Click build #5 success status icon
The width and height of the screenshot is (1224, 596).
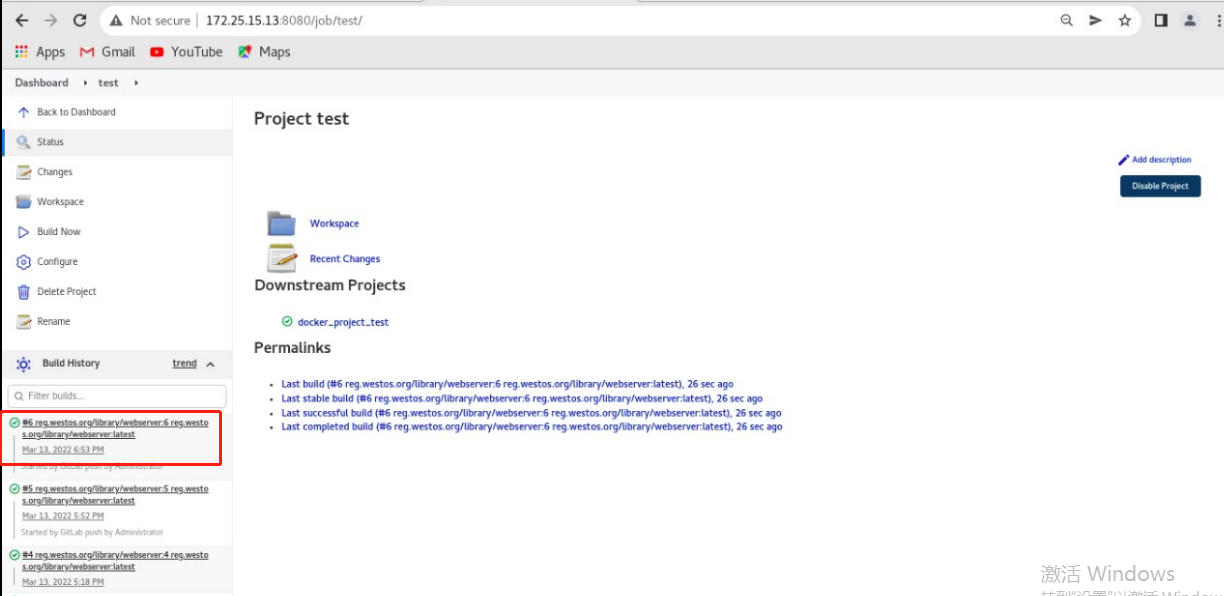(15, 489)
